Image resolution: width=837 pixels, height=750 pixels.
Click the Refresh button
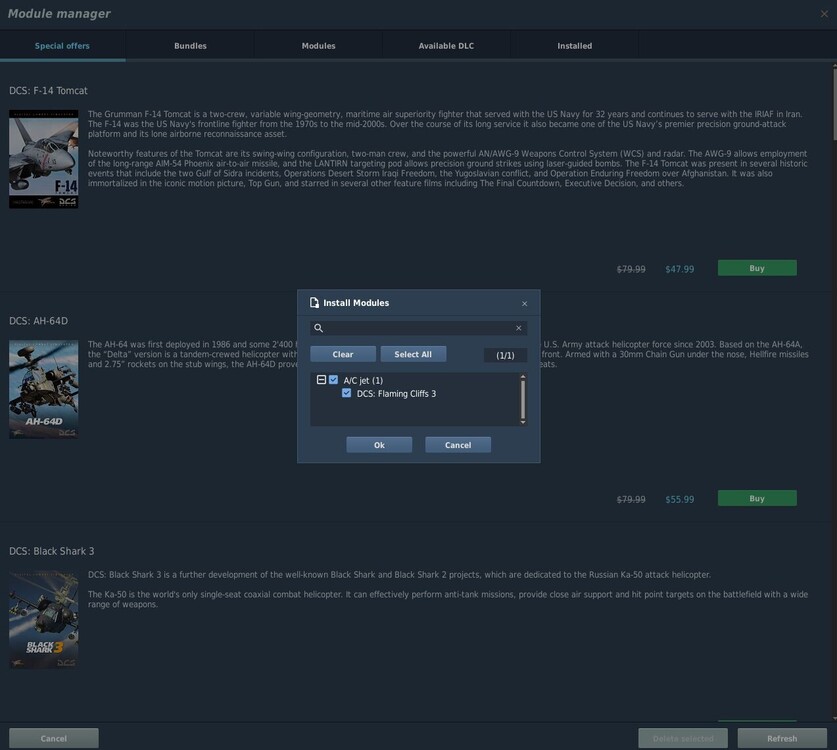pos(782,738)
